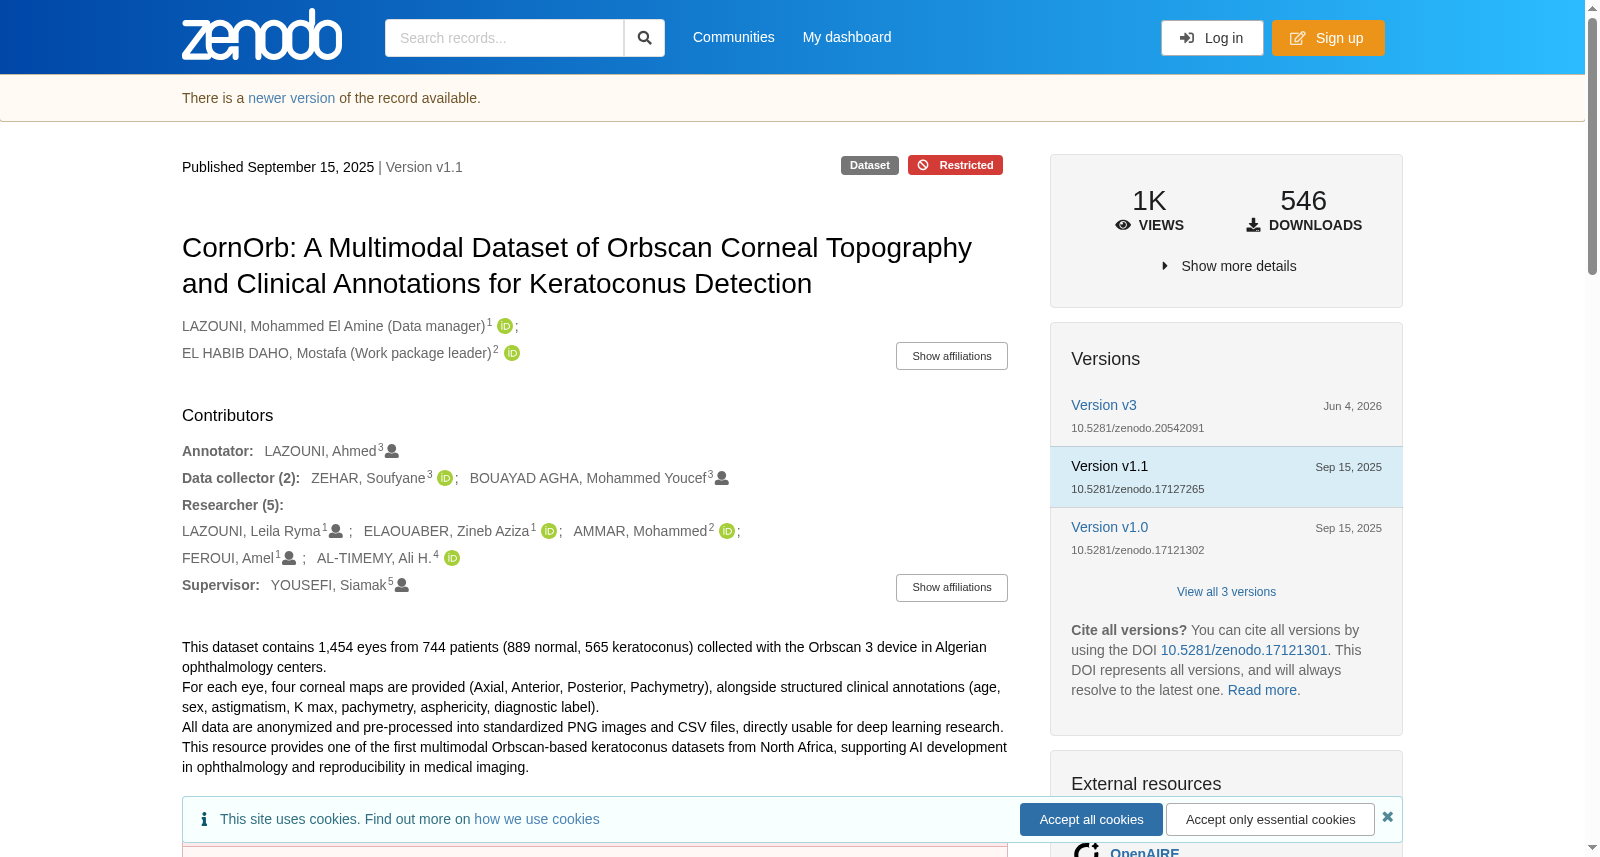
Task: Open how we use cookies link
Action: (537, 819)
